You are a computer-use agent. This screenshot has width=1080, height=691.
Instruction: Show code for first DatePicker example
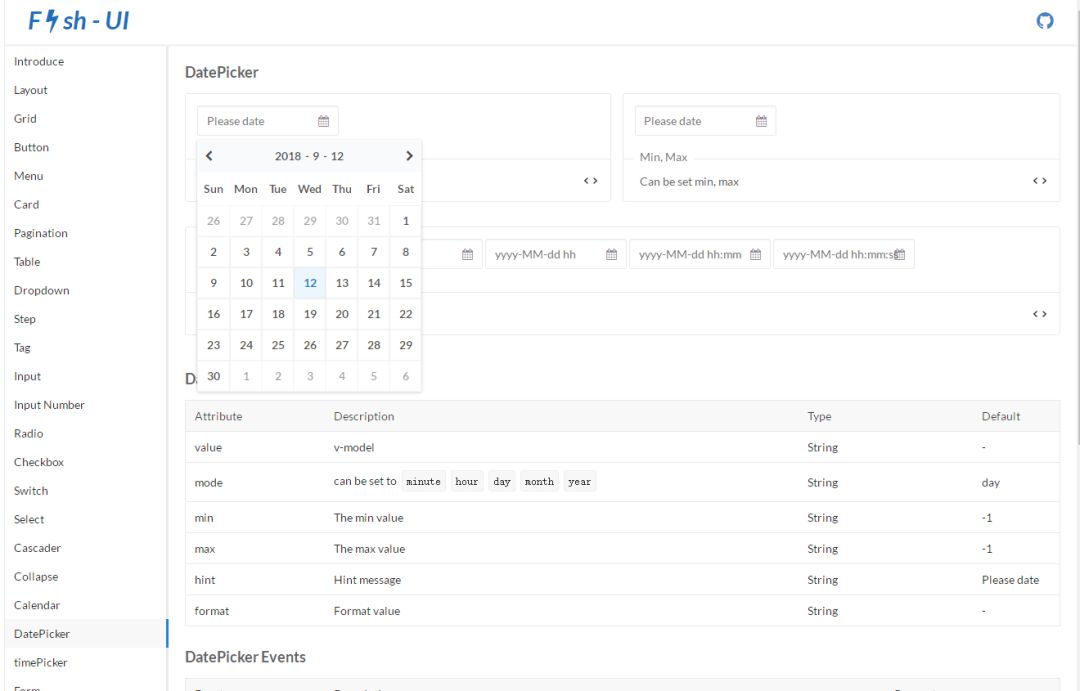tap(590, 181)
